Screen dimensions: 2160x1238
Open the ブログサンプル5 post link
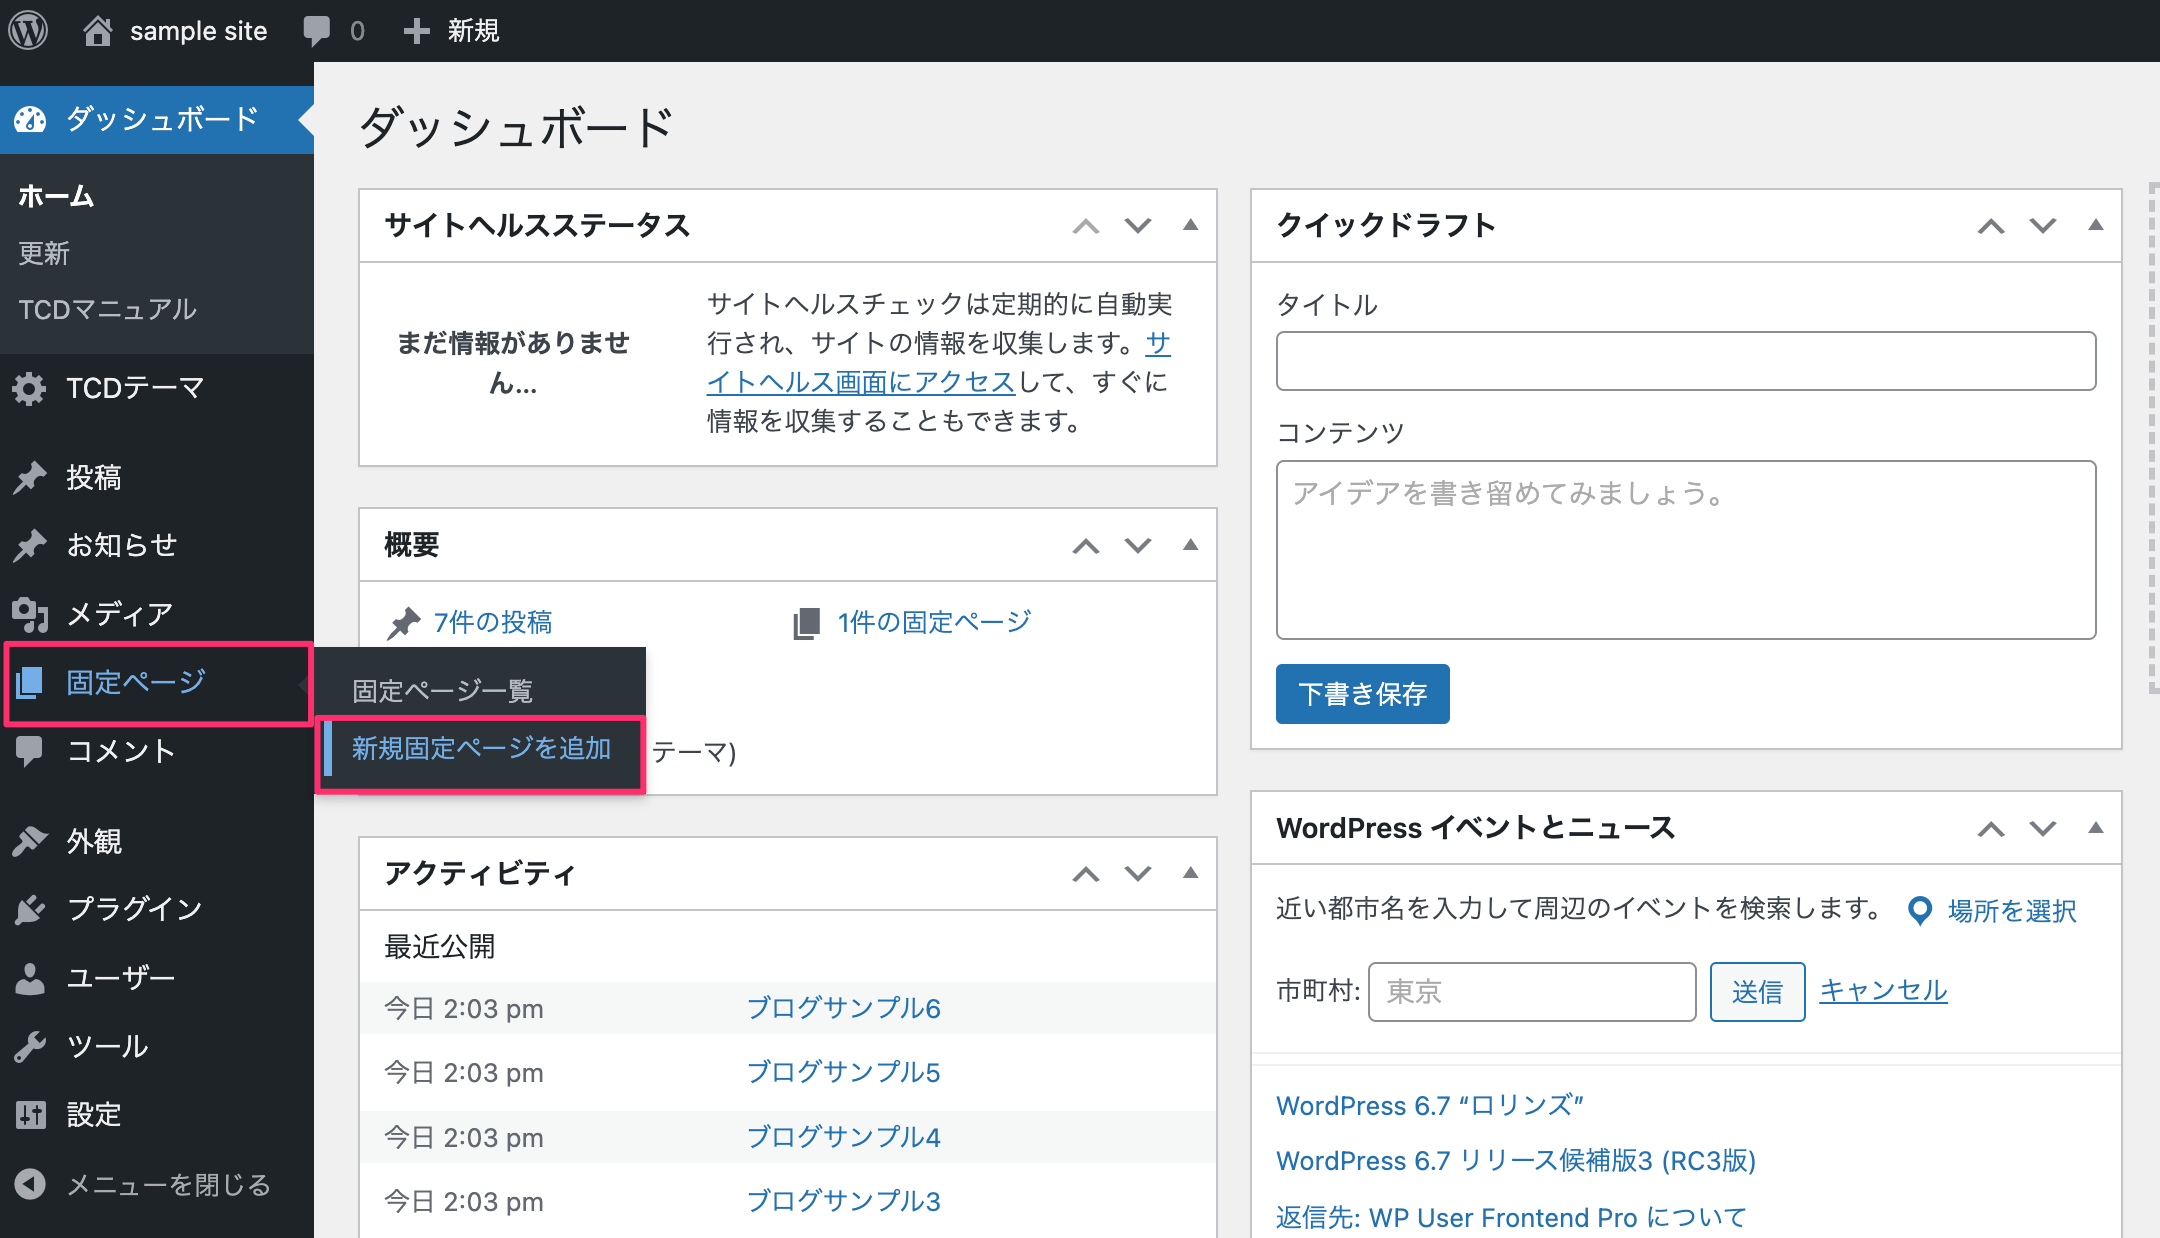[843, 1072]
